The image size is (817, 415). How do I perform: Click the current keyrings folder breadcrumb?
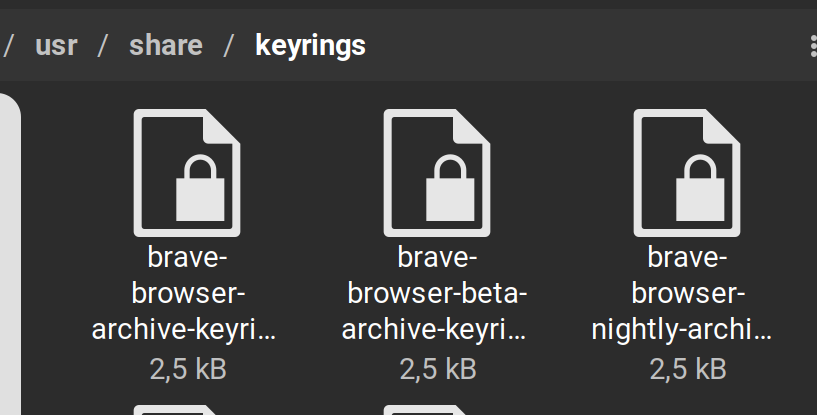(x=311, y=46)
